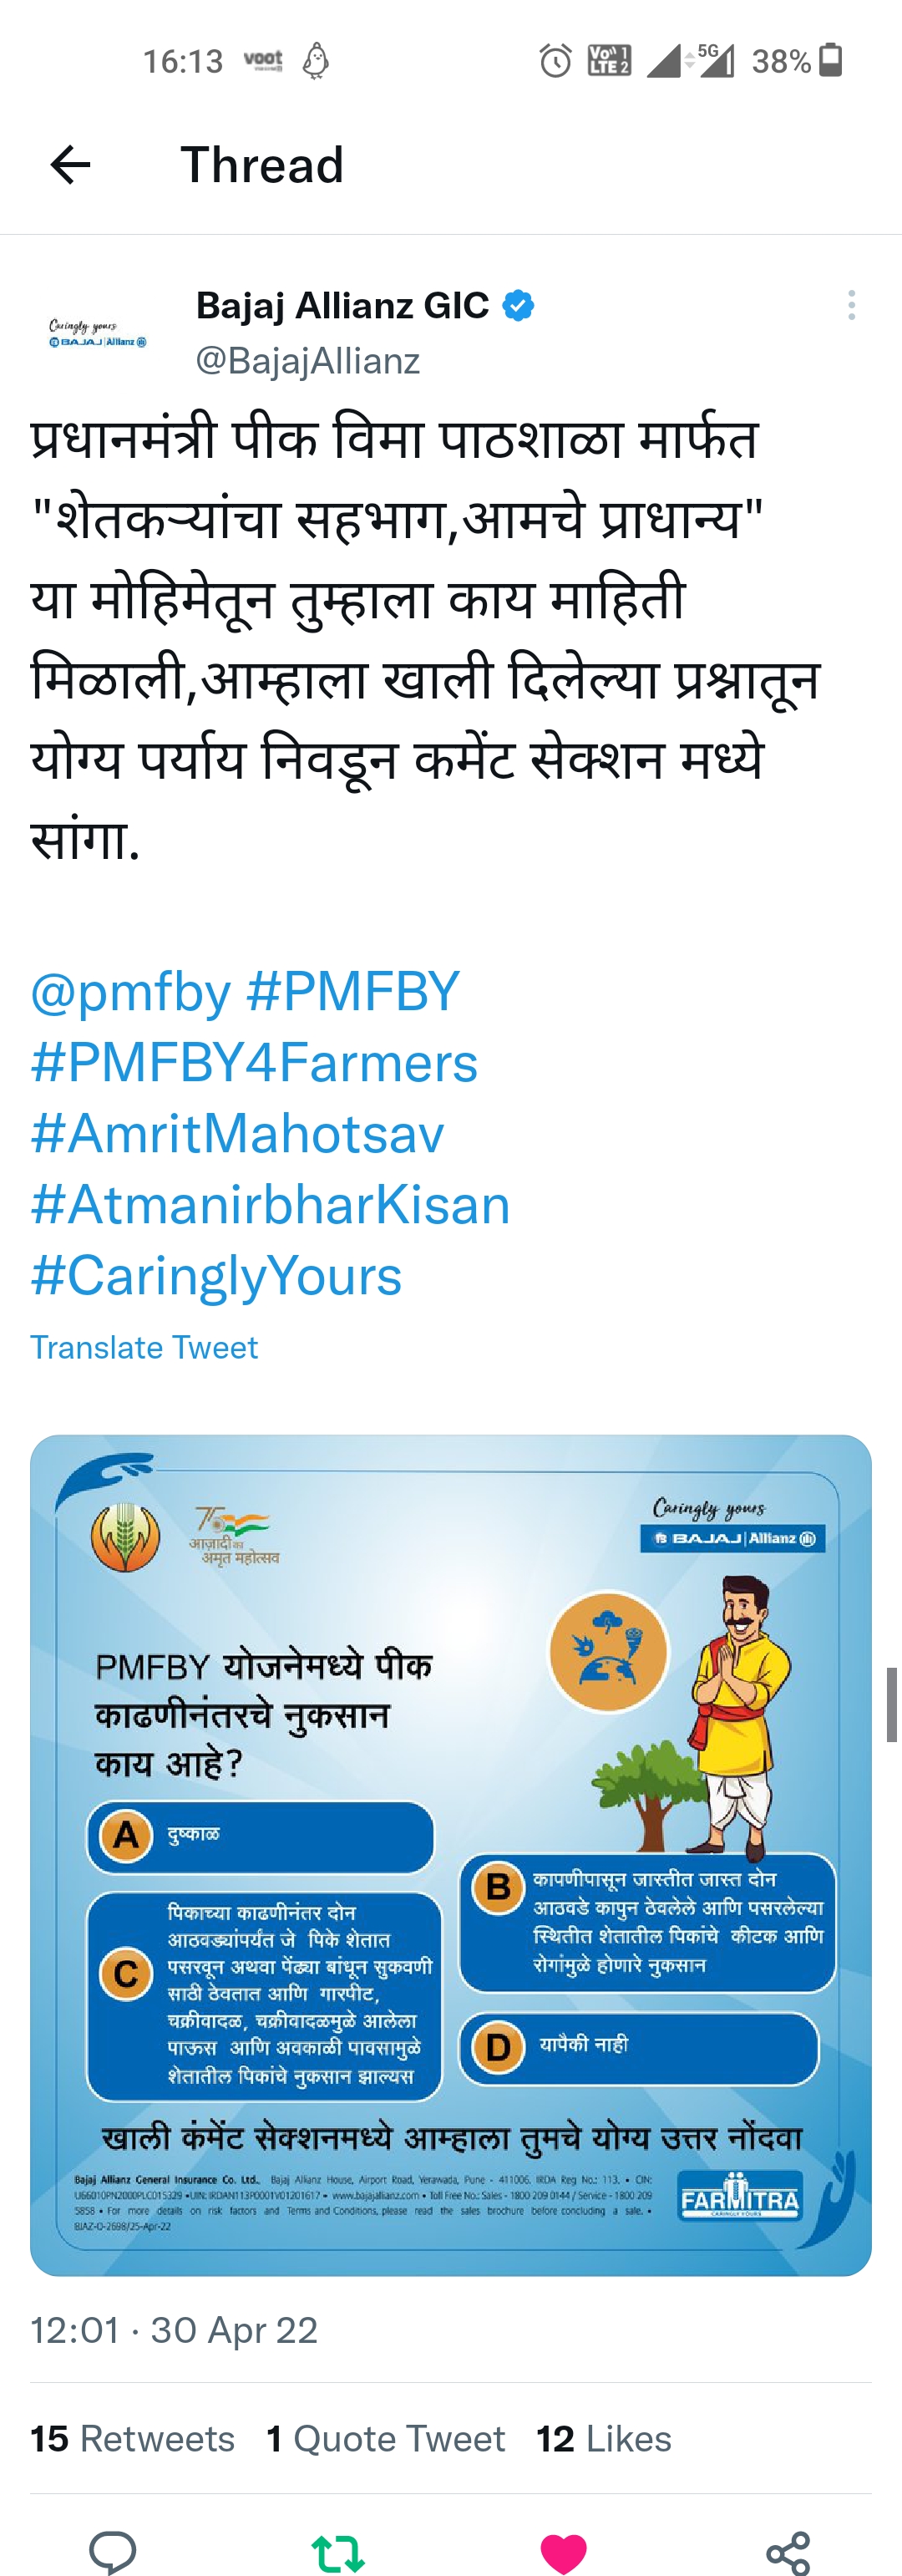Open the PMFBY quiz image
The height and width of the screenshot is (2576, 902).
[451, 1856]
